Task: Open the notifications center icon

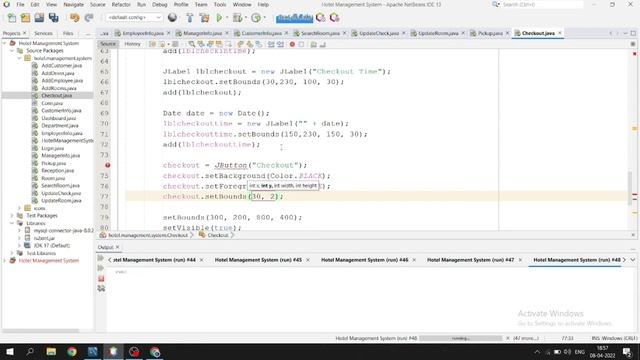Action: [627, 351]
